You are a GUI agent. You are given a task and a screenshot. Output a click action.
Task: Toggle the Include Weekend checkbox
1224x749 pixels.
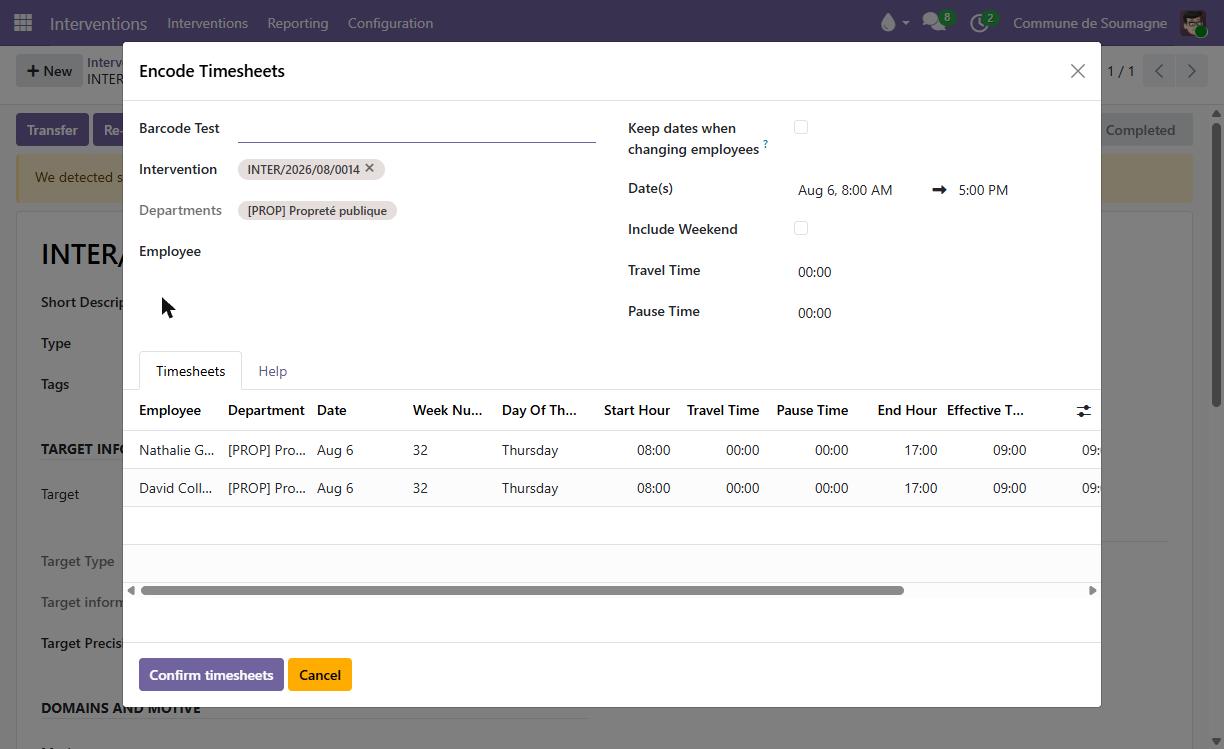coord(801,228)
